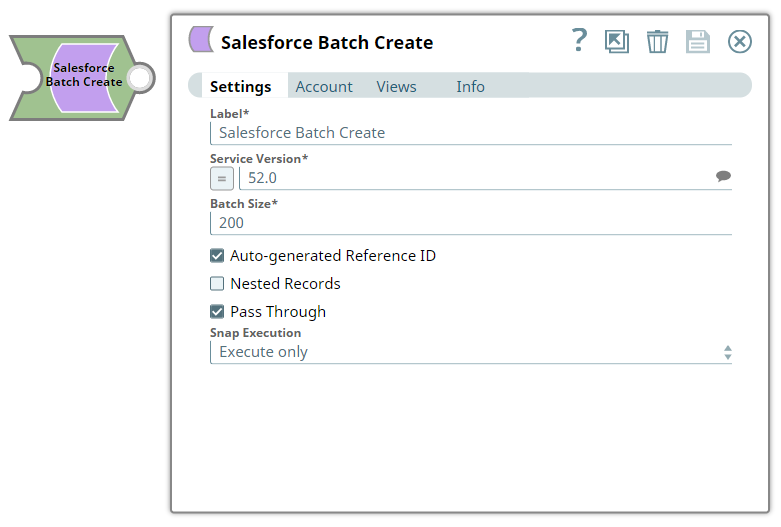Click the pop-out dialog icon
781x527 pixels.
coord(617,41)
